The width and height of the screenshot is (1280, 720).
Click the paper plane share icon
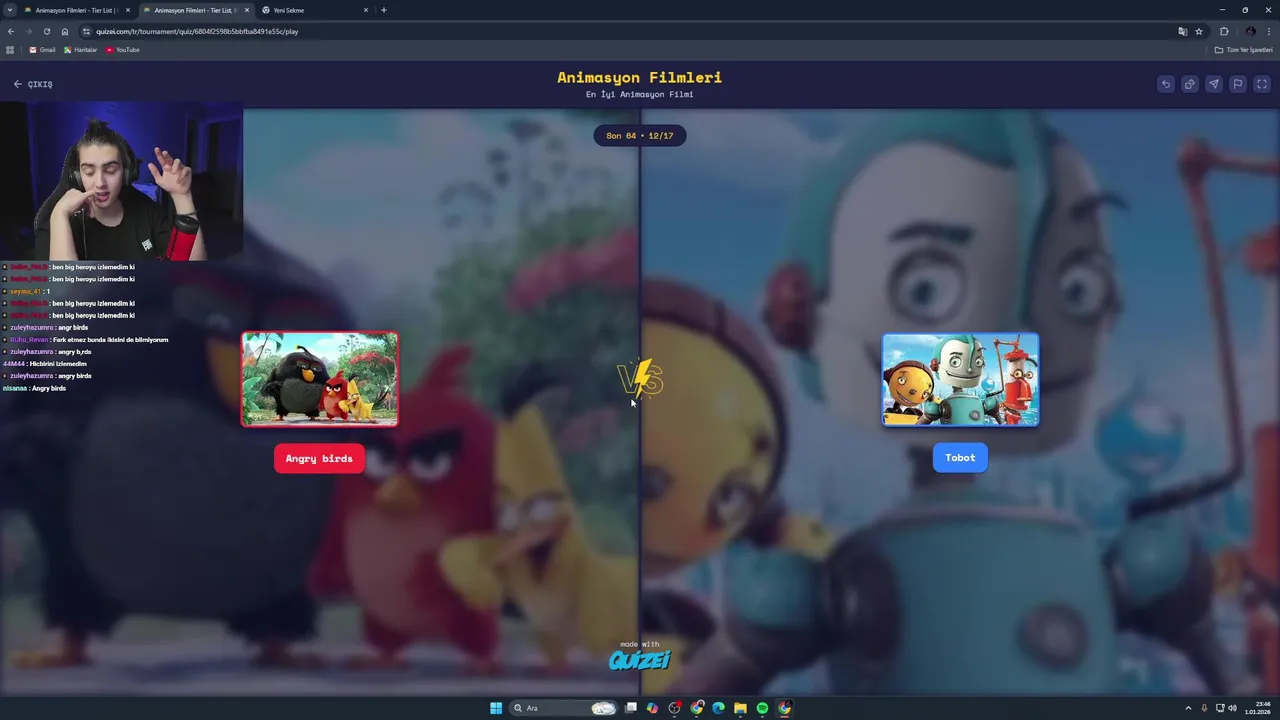tap(1213, 84)
